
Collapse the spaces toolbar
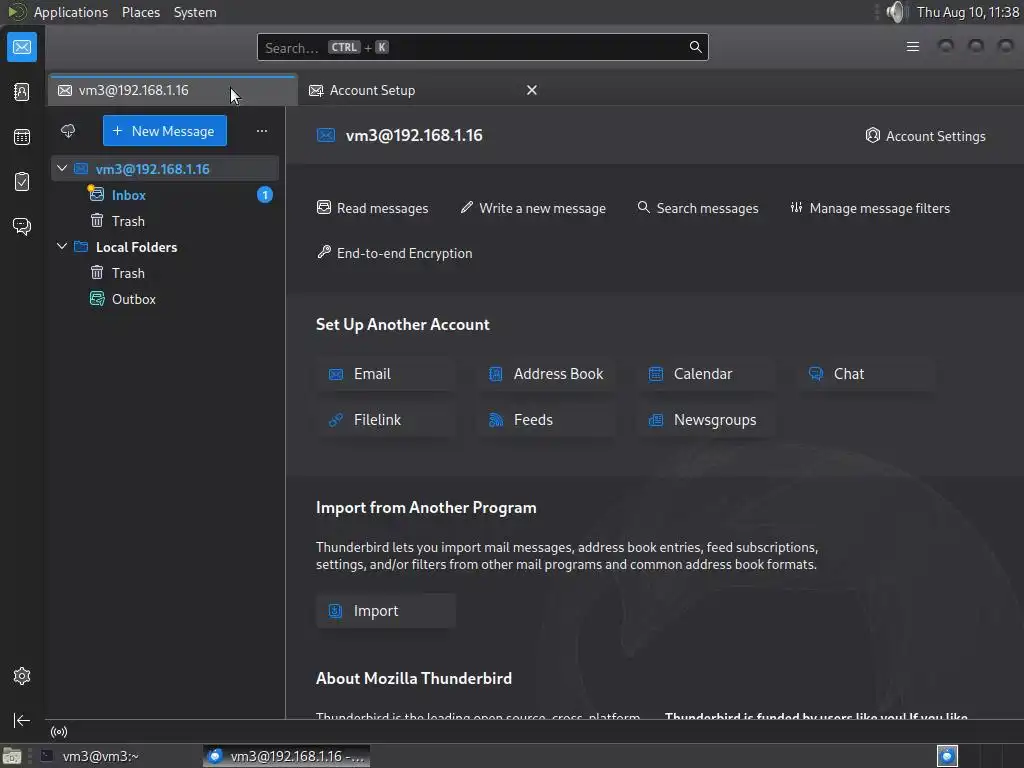point(22,720)
